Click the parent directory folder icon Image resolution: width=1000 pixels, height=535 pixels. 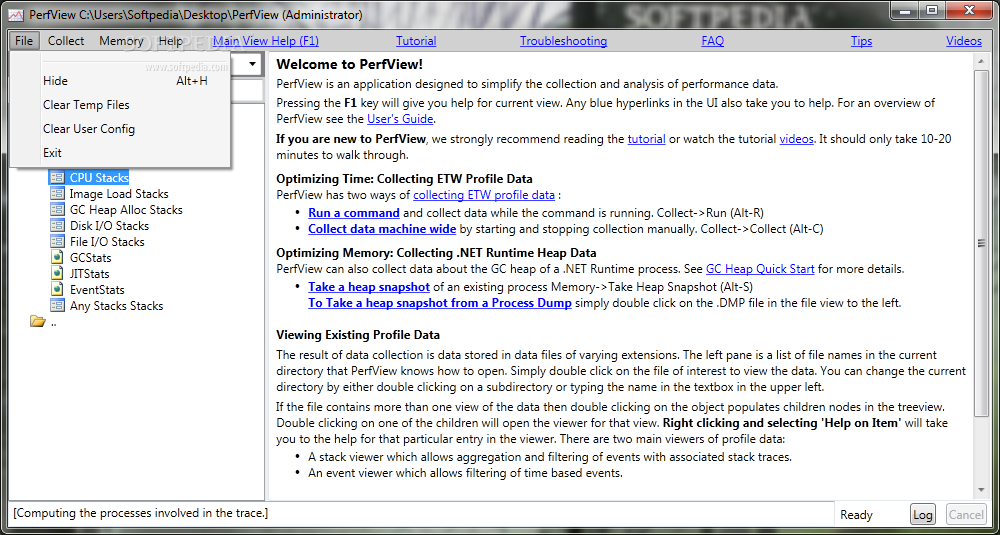click(38, 322)
